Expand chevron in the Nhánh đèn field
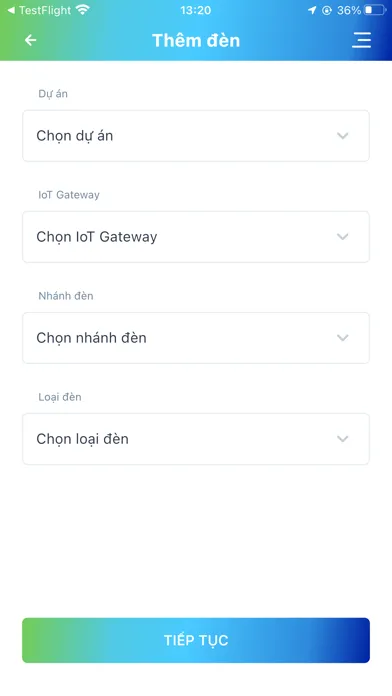 click(x=342, y=338)
